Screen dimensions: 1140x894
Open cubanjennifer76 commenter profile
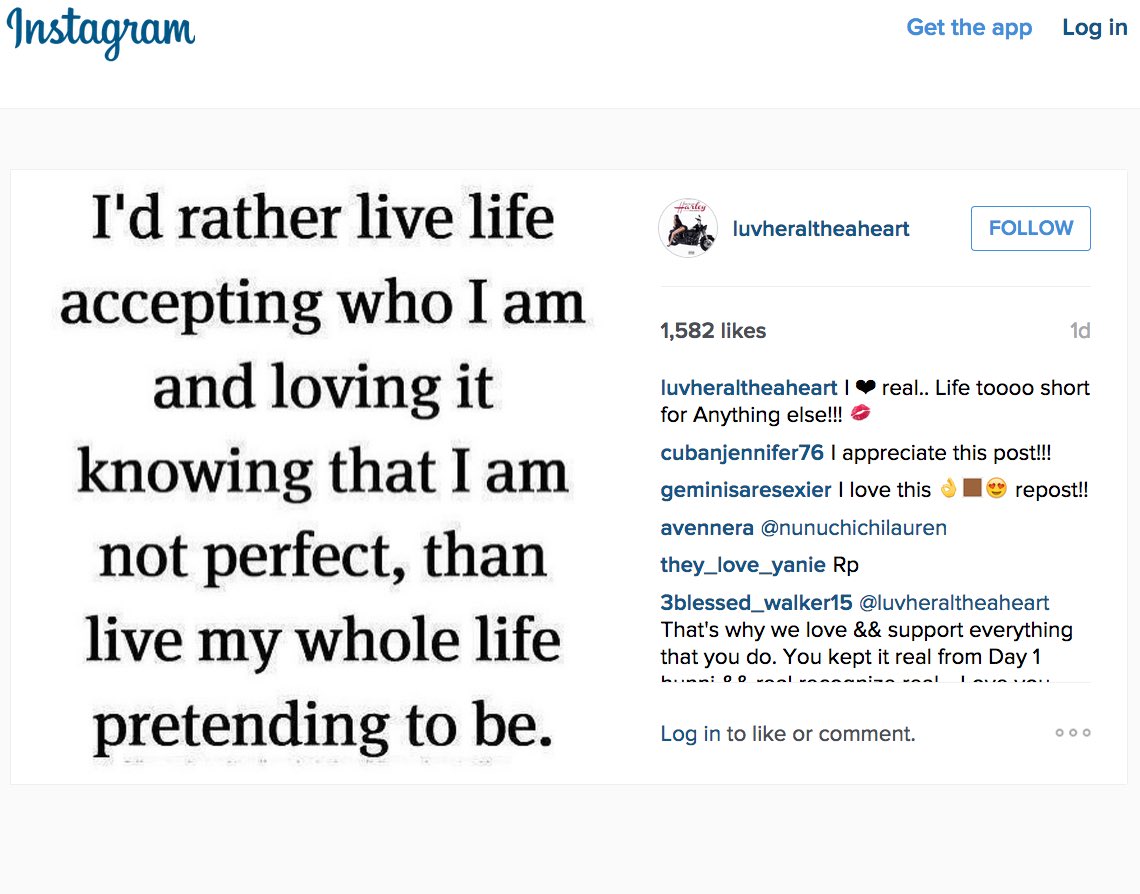coord(742,453)
